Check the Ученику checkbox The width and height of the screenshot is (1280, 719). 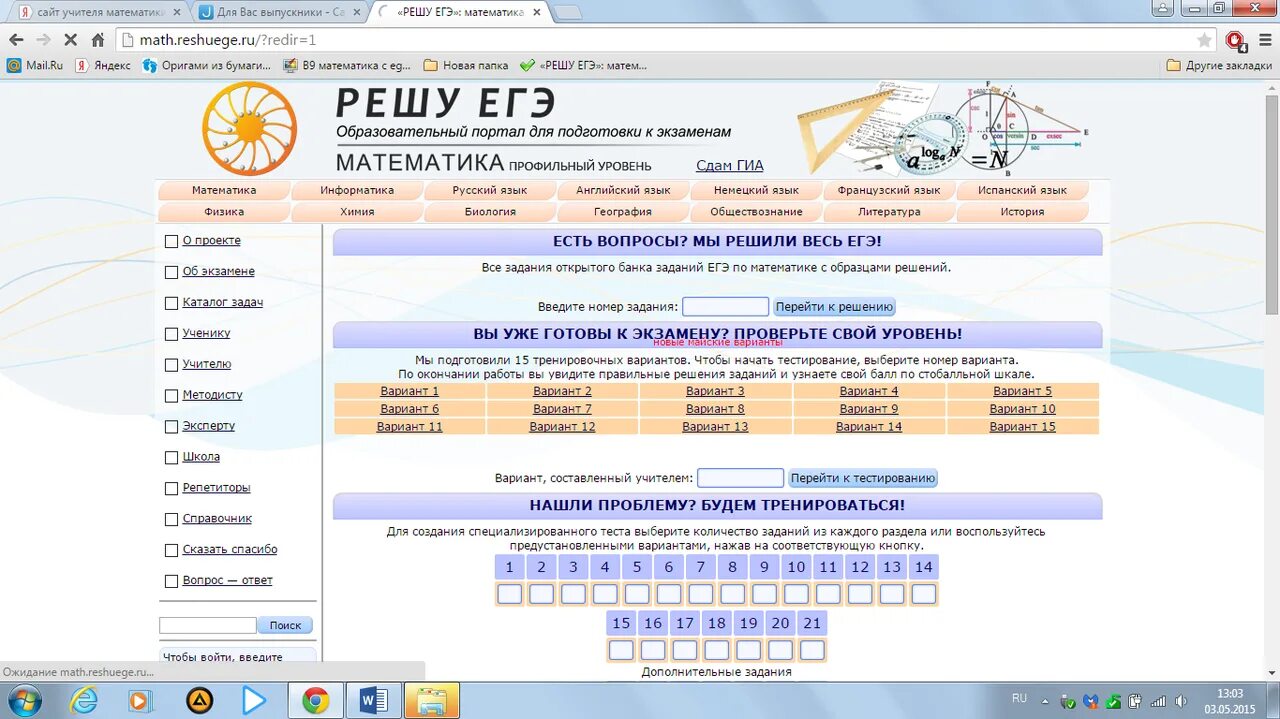pos(171,334)
